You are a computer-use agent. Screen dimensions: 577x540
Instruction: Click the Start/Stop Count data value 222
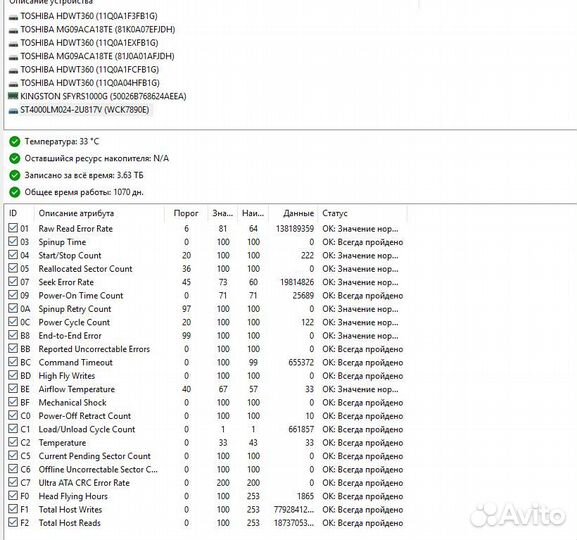[x=307, y=255]
